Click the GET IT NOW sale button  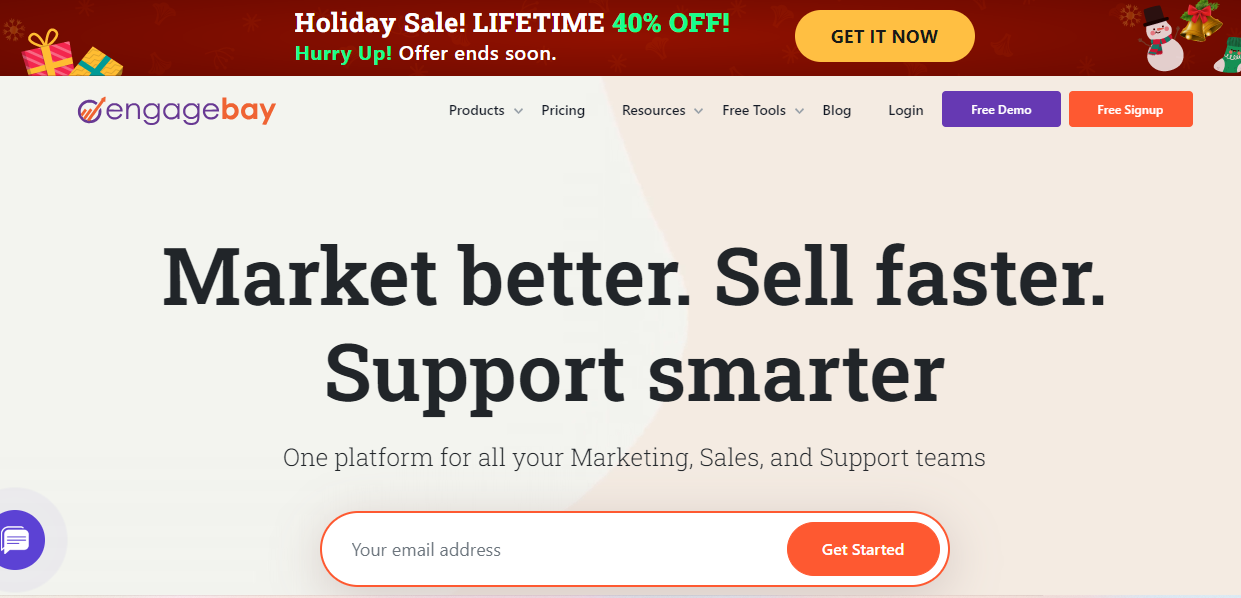[884, 37]
